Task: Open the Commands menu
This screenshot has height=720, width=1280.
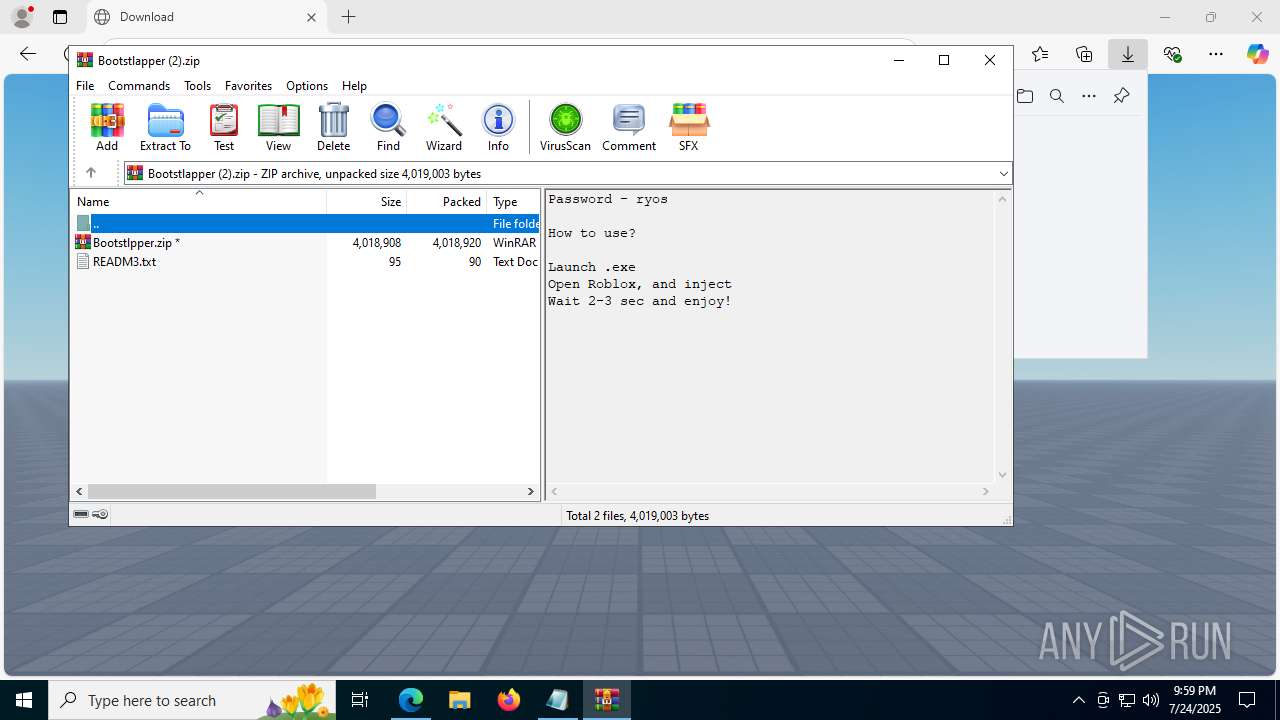Action: (139, 86)
